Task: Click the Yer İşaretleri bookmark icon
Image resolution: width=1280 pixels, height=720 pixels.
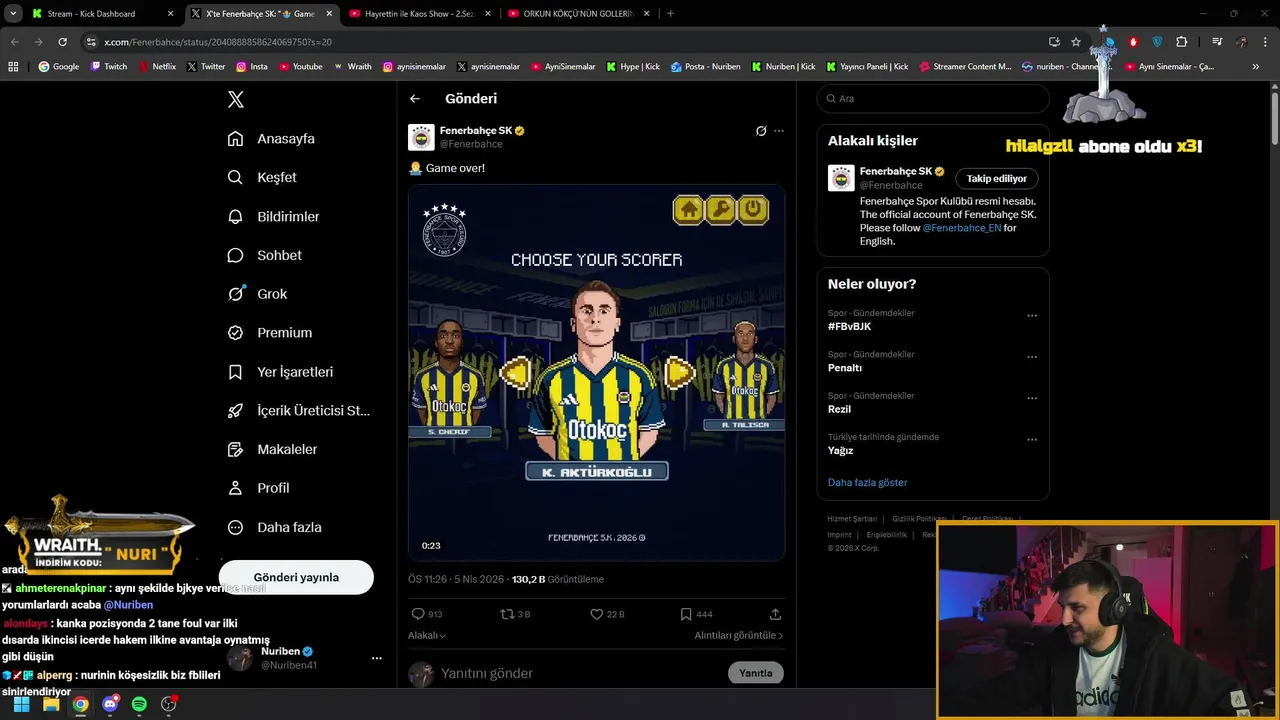Action: (x=235, y=371)
